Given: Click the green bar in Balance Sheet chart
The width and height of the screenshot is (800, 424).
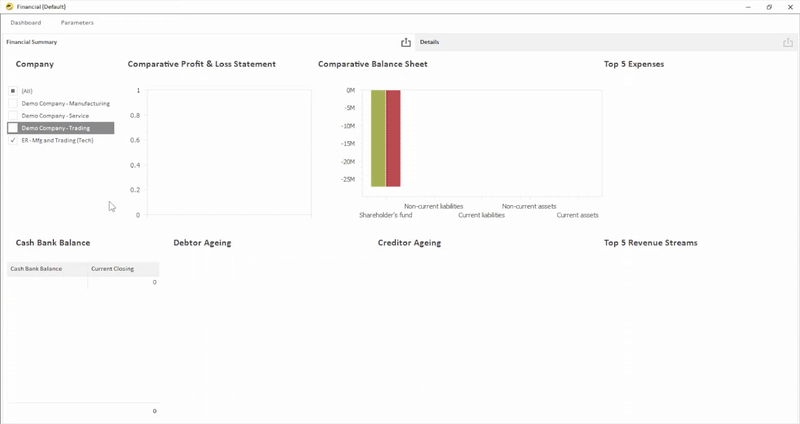Looking at the screenshot, I should click(x=378, y=138).
